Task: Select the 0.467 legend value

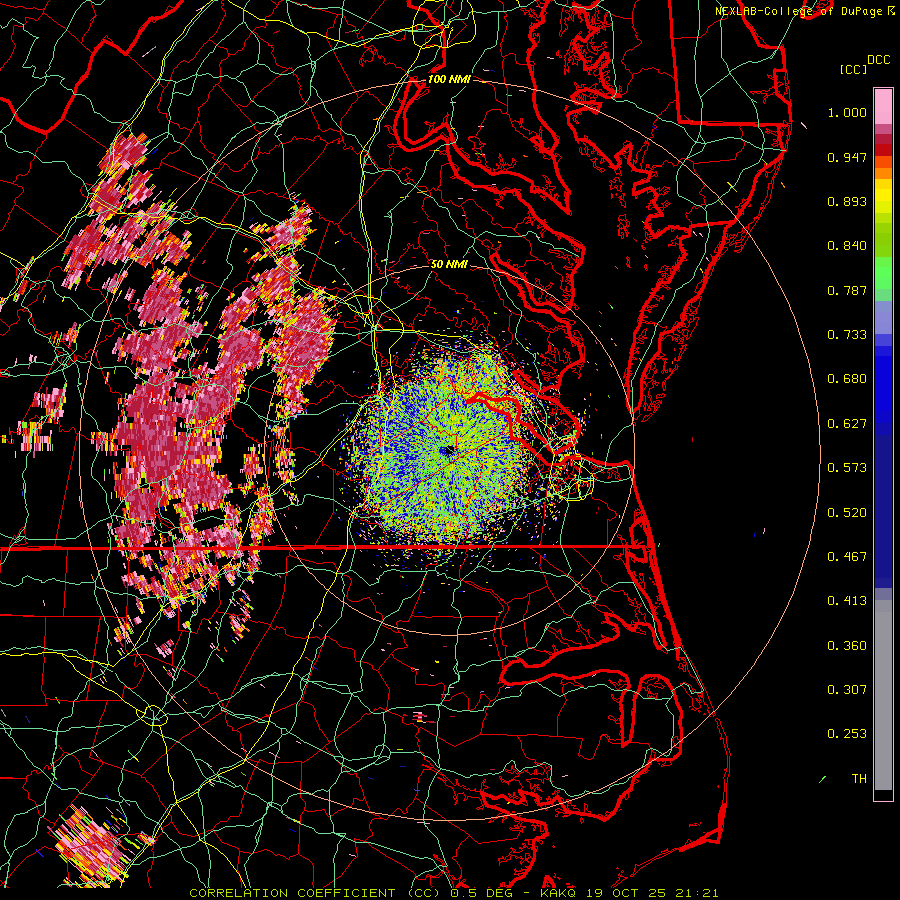Action: (x=847, y=557)
